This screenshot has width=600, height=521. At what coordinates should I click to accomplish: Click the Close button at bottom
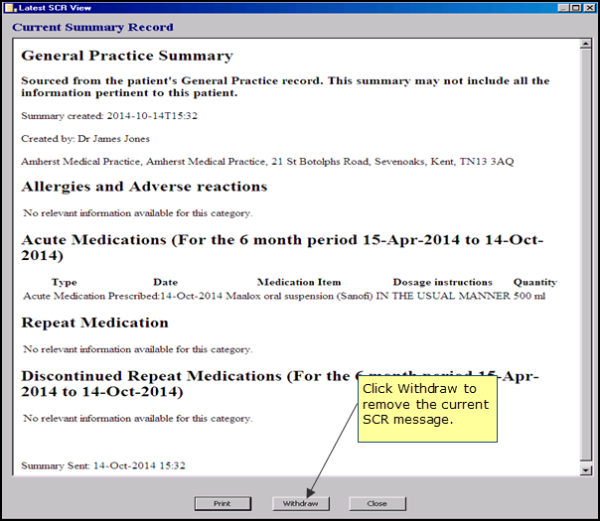tap(377, 503)
